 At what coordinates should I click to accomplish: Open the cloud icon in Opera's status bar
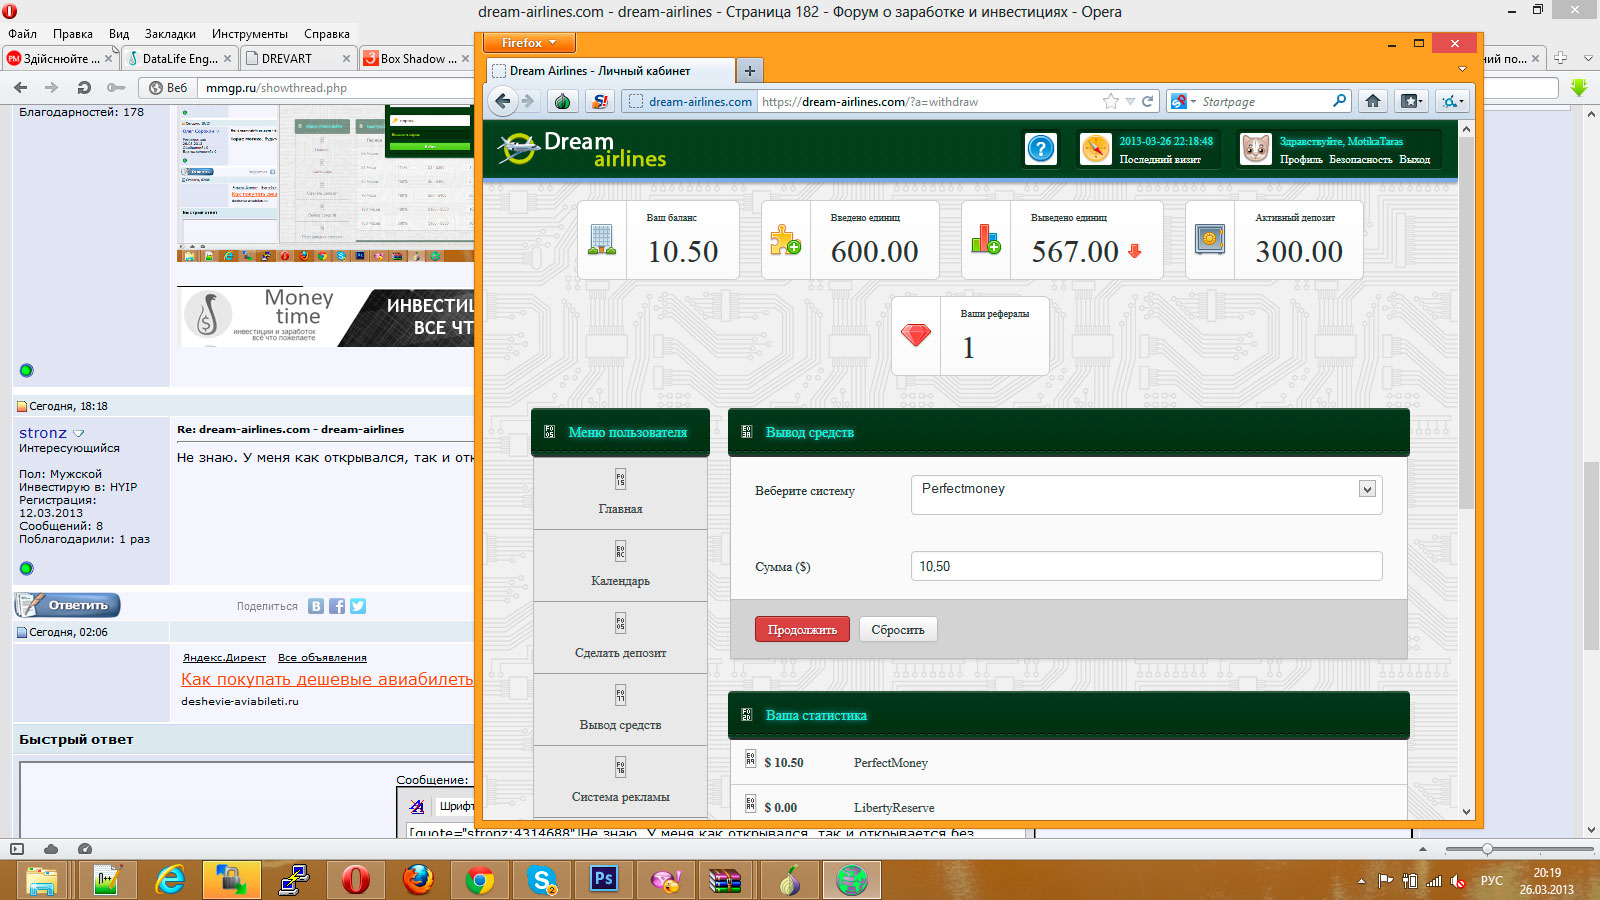[x=51, y=849]
